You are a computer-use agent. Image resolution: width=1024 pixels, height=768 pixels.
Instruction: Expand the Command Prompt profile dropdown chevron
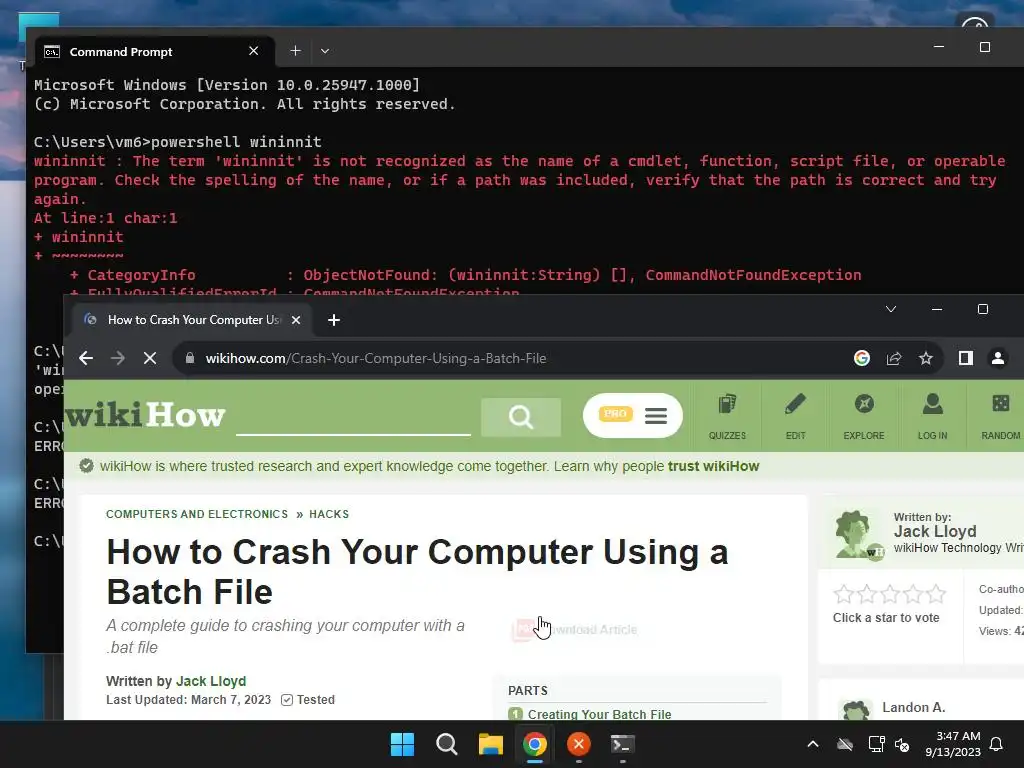coord(325,51)
